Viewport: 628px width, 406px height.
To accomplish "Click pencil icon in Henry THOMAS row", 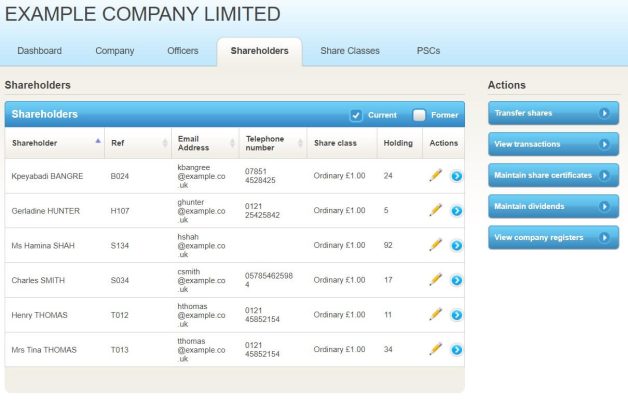I will (435, 314).
